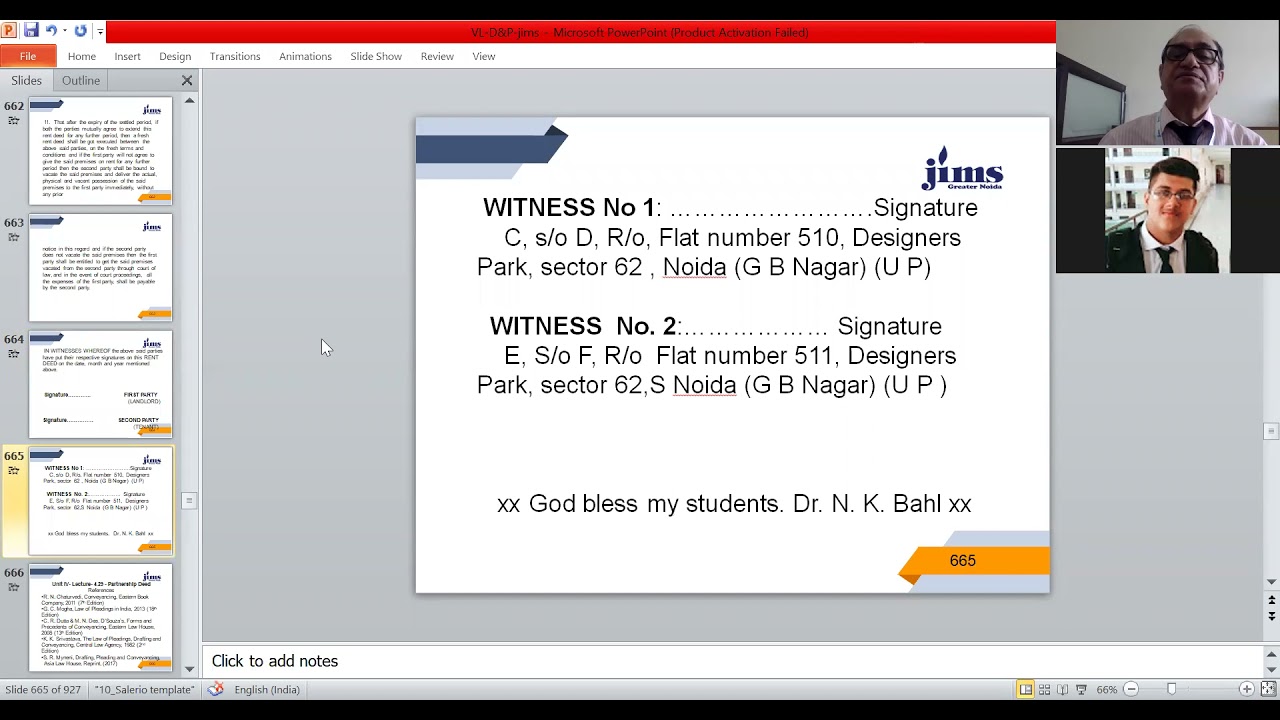1280x720 pixels.
Task: Zoom out with minus button
Action: (x=1131, y=689)
